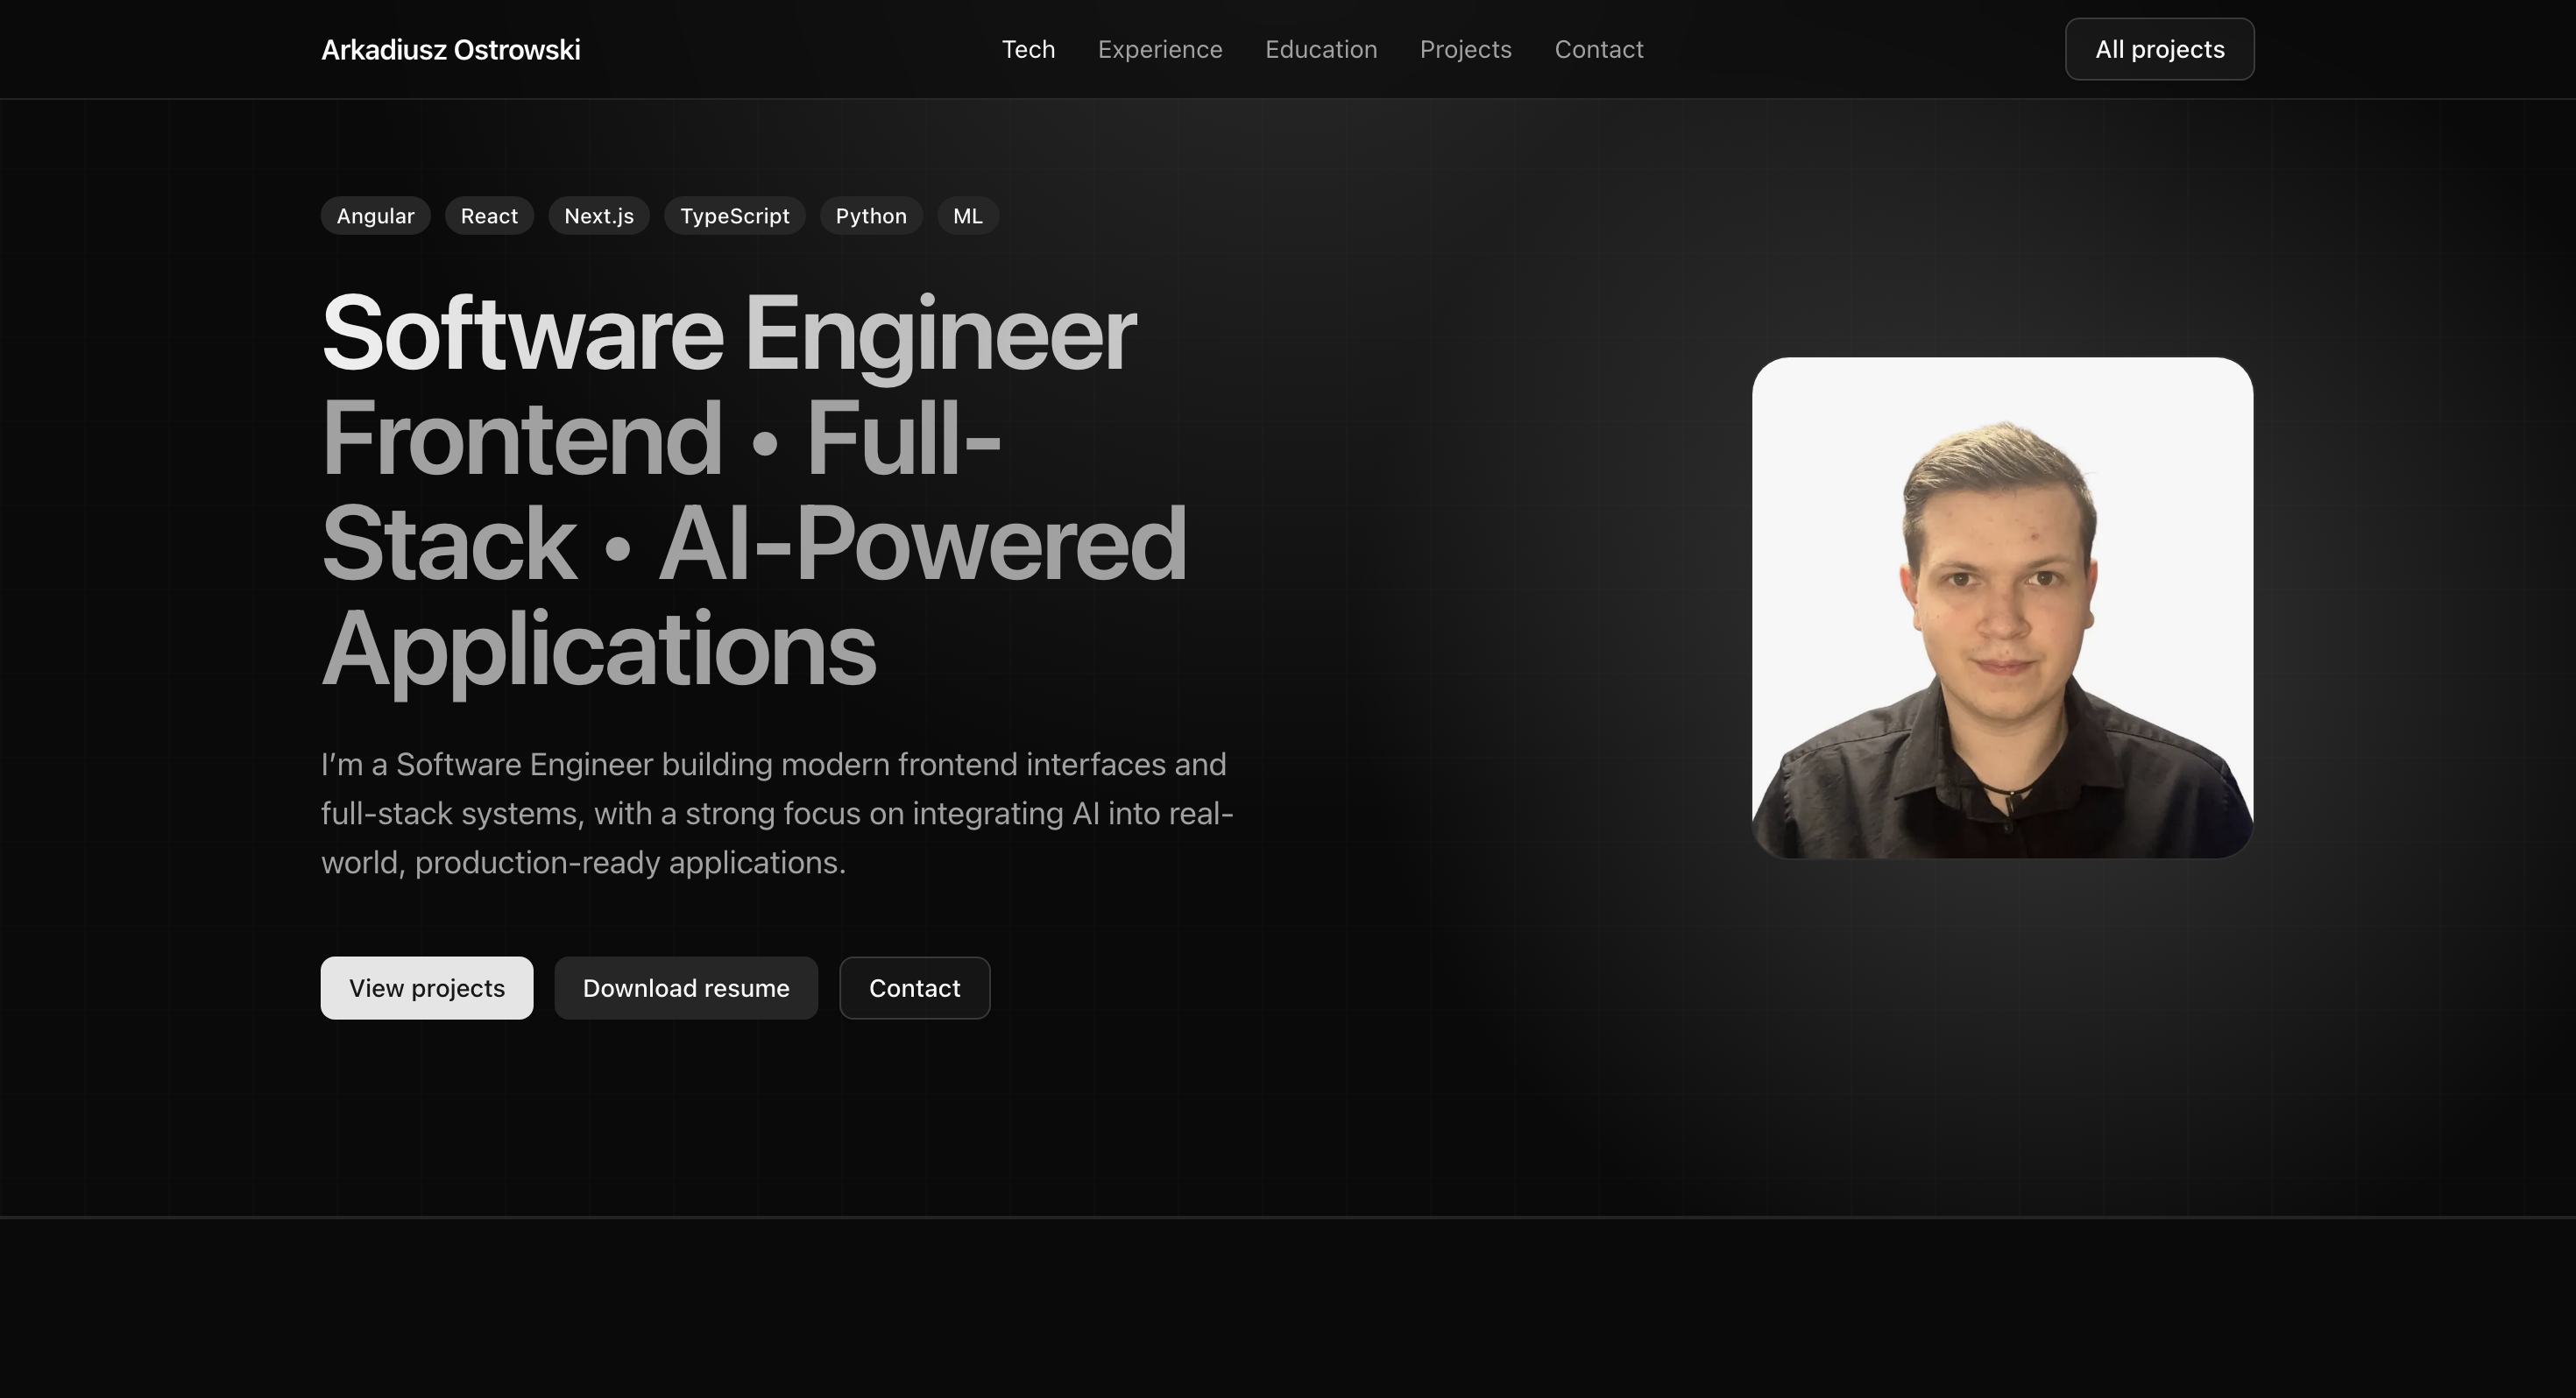This screenshot has height=1398, width=2576.
Task: Select the React tag chip
Action: [x=489, y=216]
